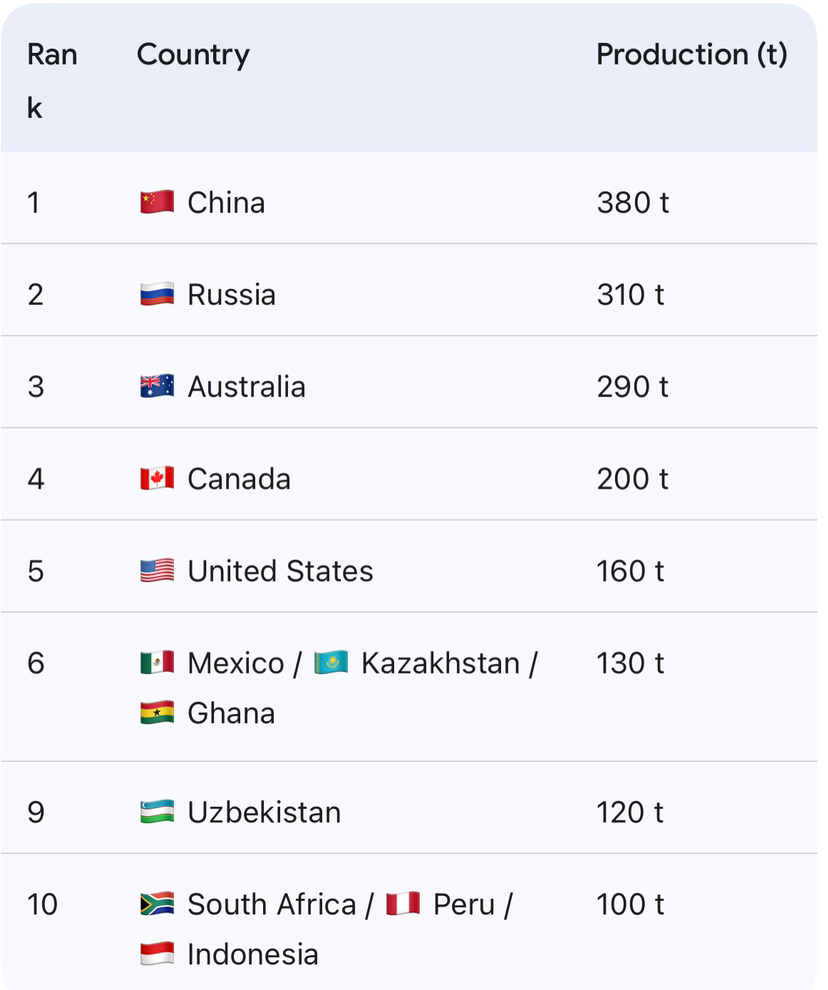Image resolution: width=828 pixels, height=990 pixels.
Task: Click the Kazakhstan flag icon
Action: point(331,663)
